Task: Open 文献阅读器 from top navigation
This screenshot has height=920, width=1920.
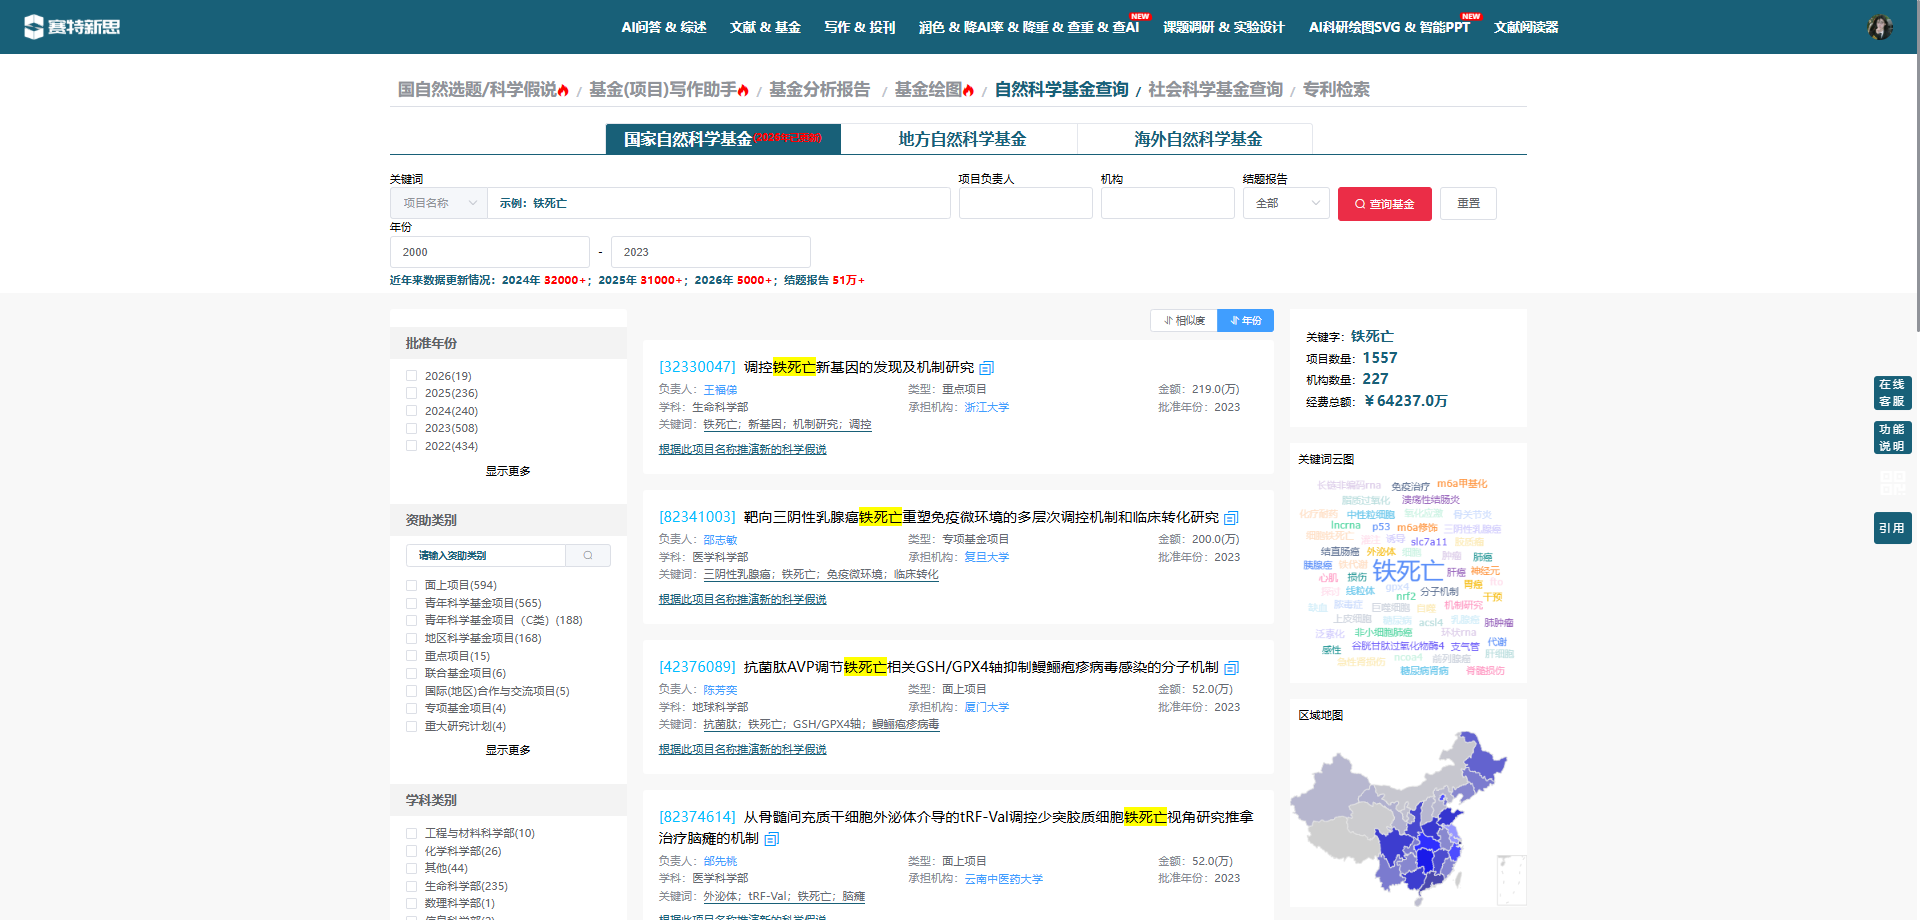Action: [1526, 27]
